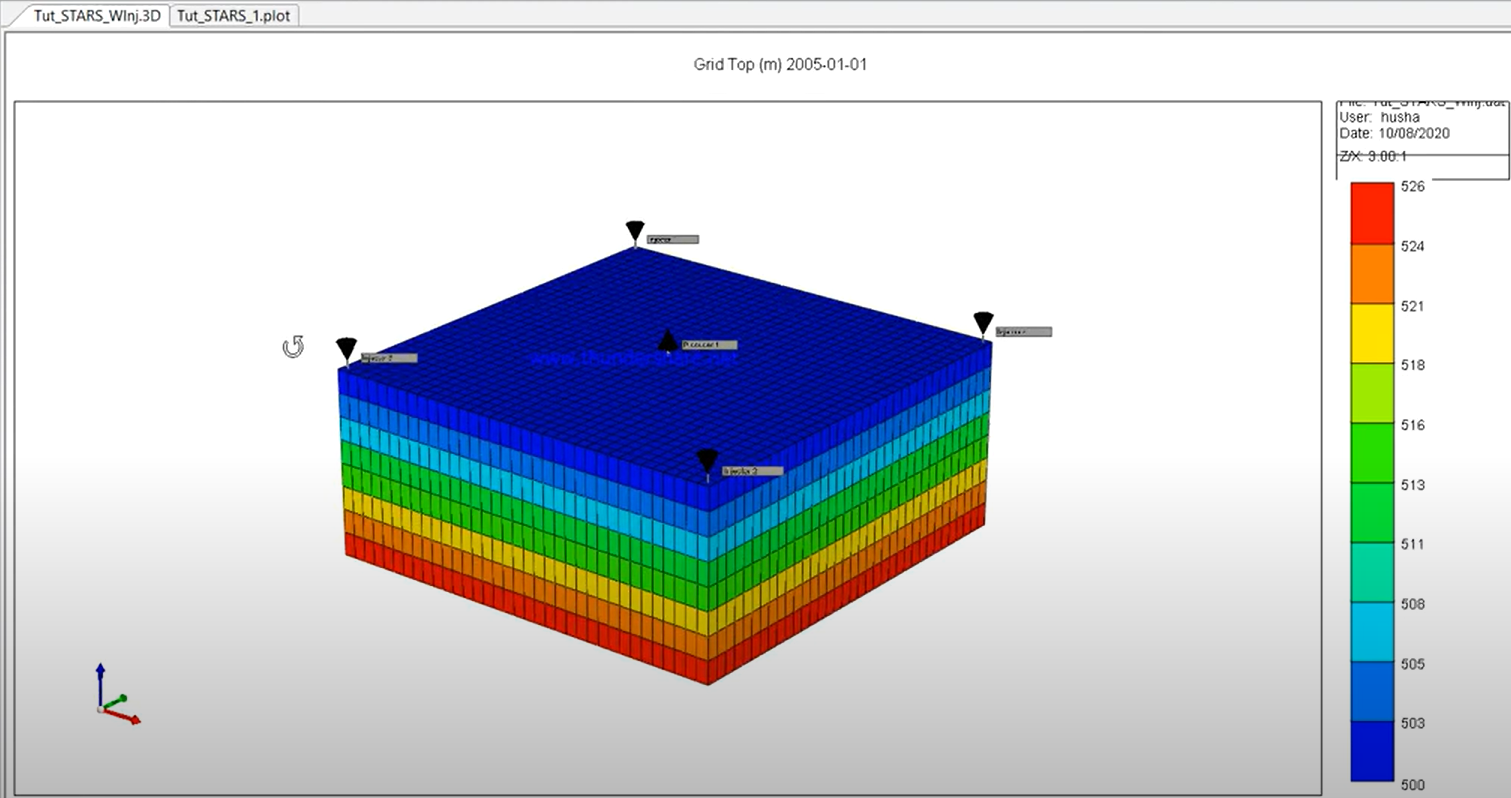Click the legend value 513

click(x=1412, y=485)
